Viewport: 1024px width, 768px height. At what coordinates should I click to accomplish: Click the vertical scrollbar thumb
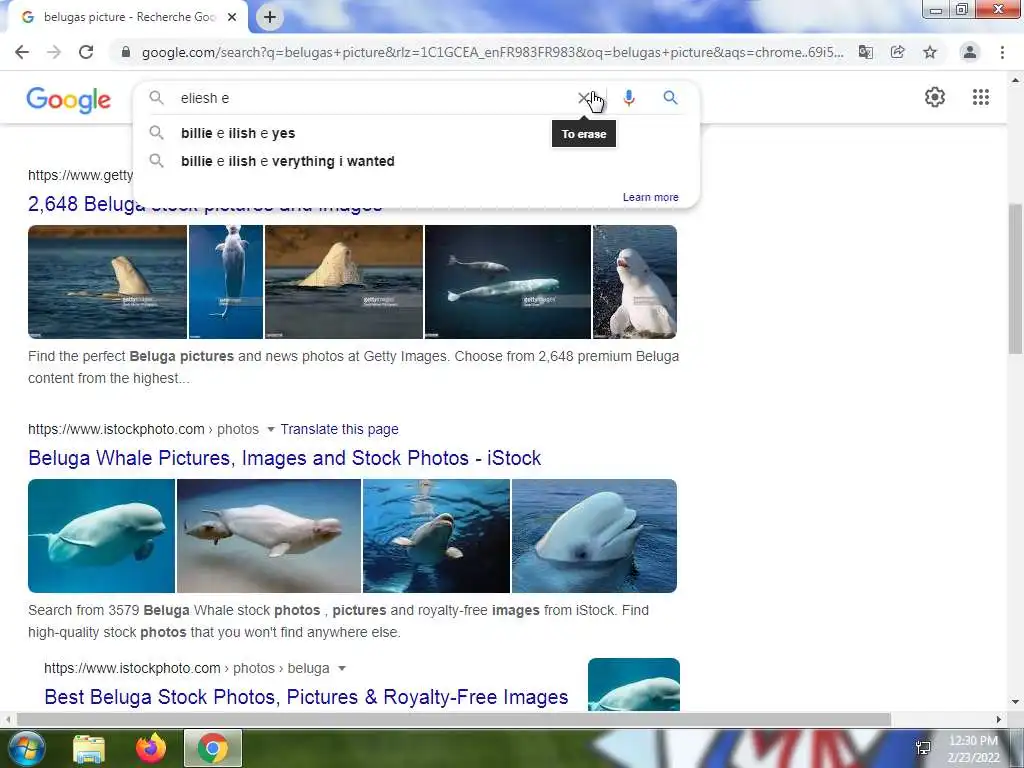point(1015,279)
